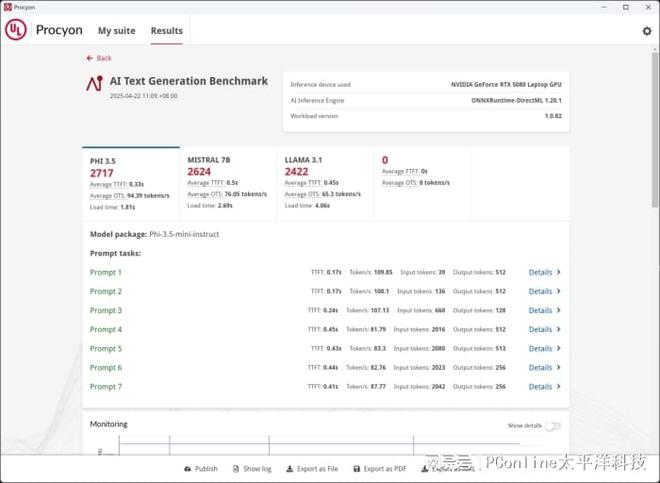Open the Details link for Prompt 7

(x=540, y=387)
